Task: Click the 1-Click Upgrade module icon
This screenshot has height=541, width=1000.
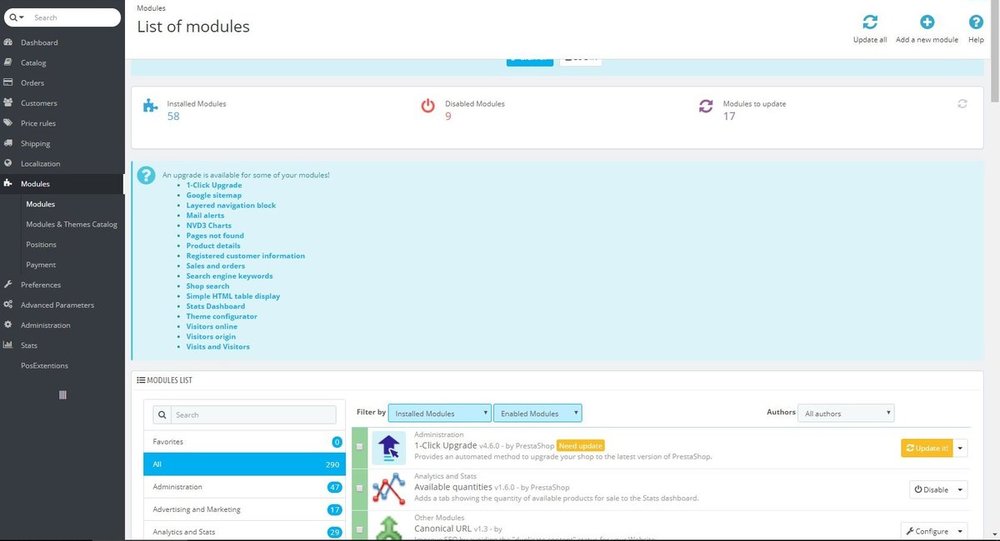Action: click(x=388, y=448)
